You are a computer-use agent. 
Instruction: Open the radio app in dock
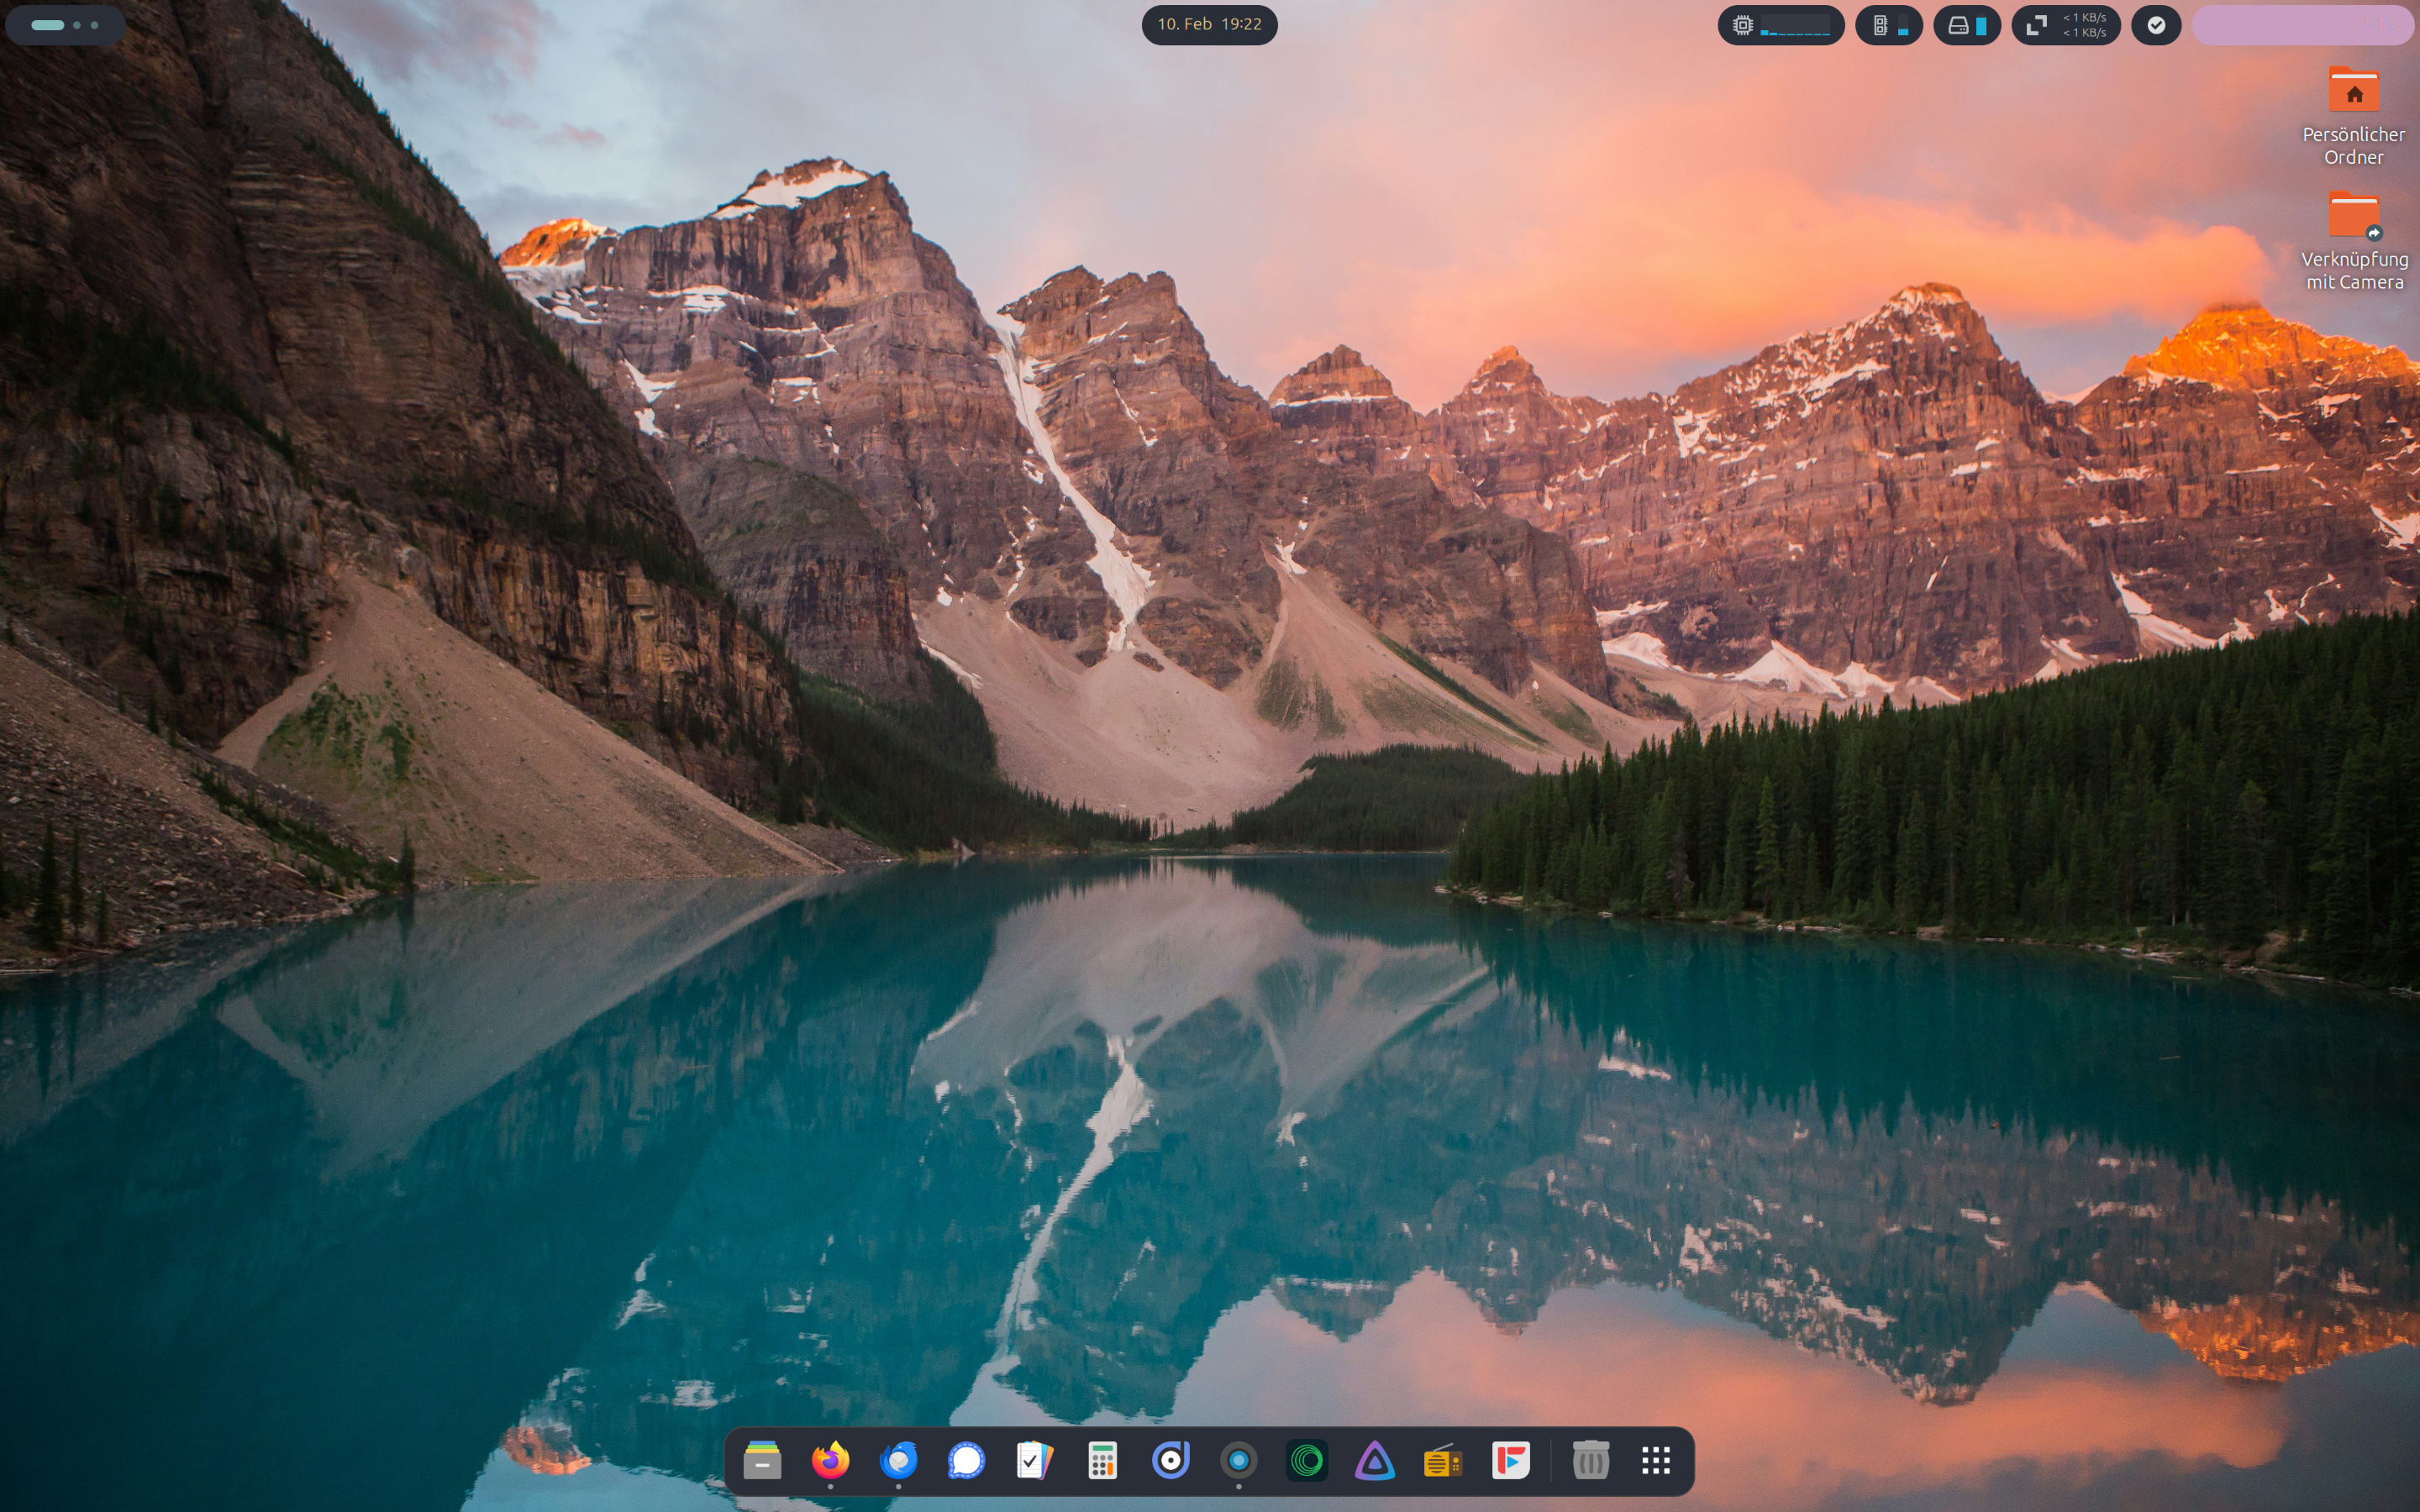(1443, 1461)
